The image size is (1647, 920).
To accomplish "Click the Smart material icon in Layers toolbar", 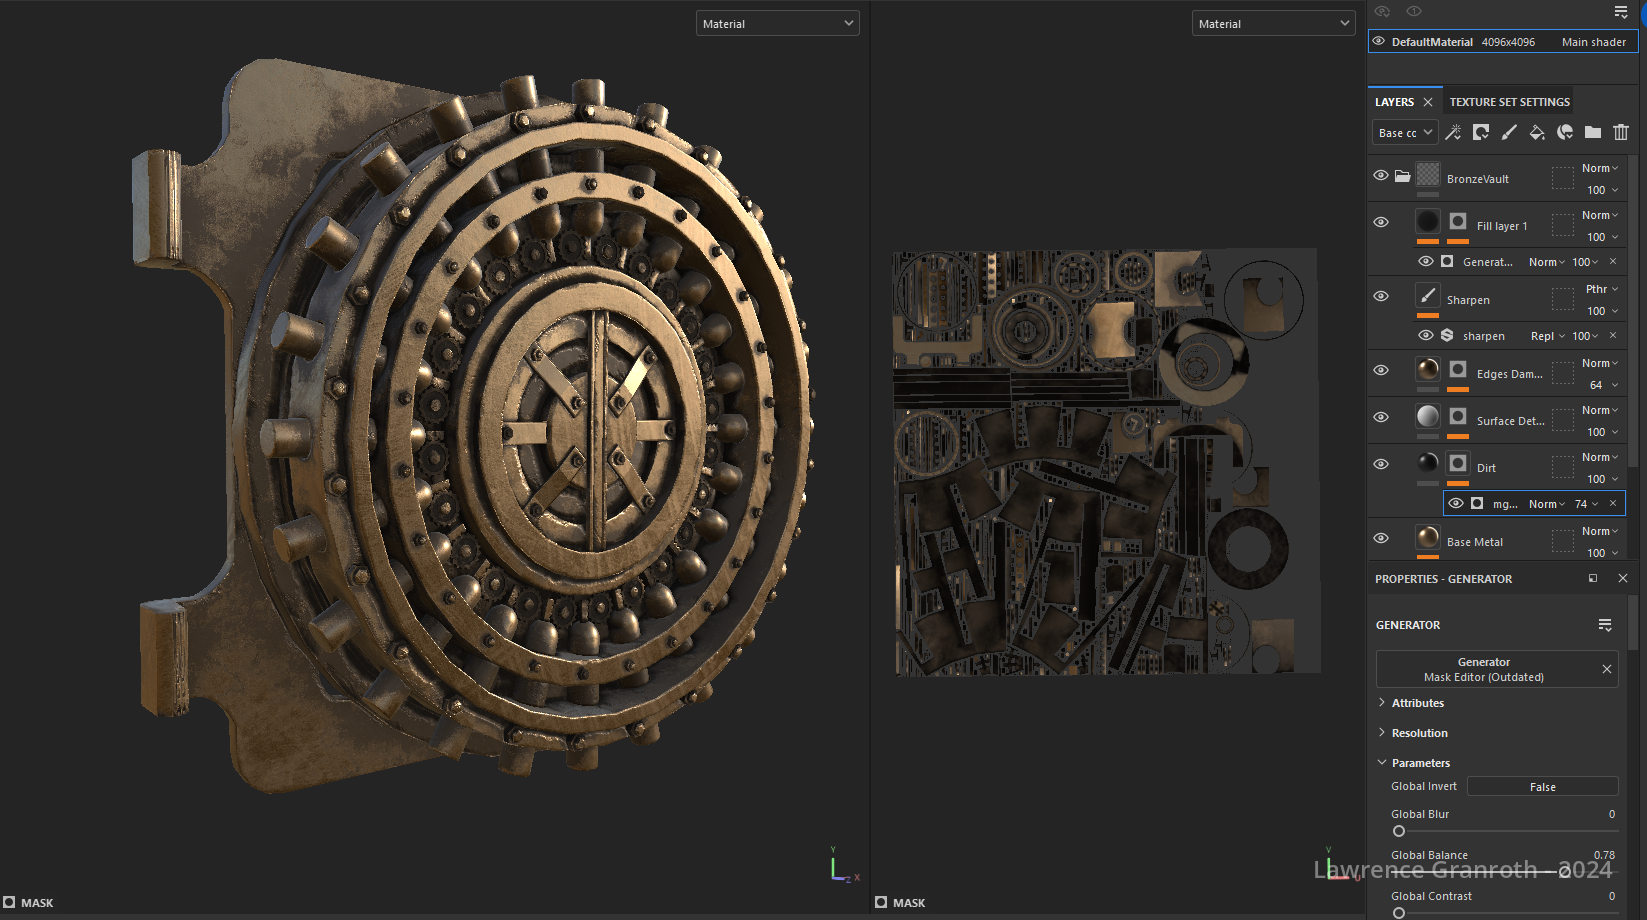I will 1565,132.
